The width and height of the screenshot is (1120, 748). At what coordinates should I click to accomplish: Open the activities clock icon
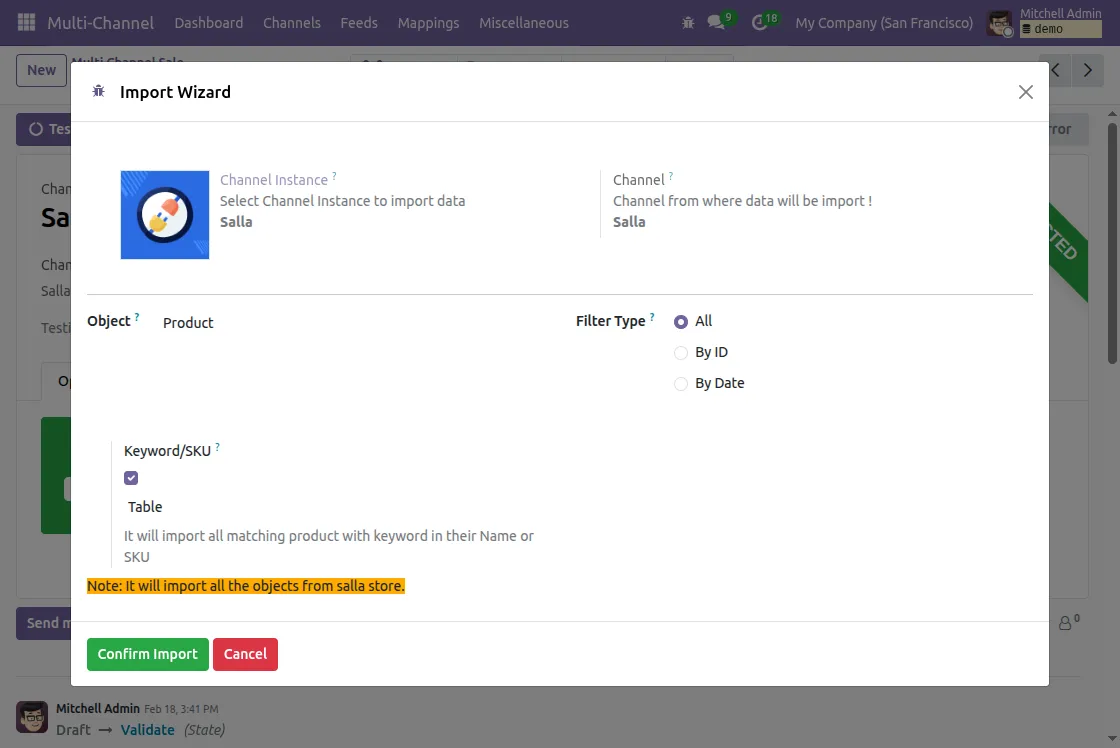[x=761, y=22]
